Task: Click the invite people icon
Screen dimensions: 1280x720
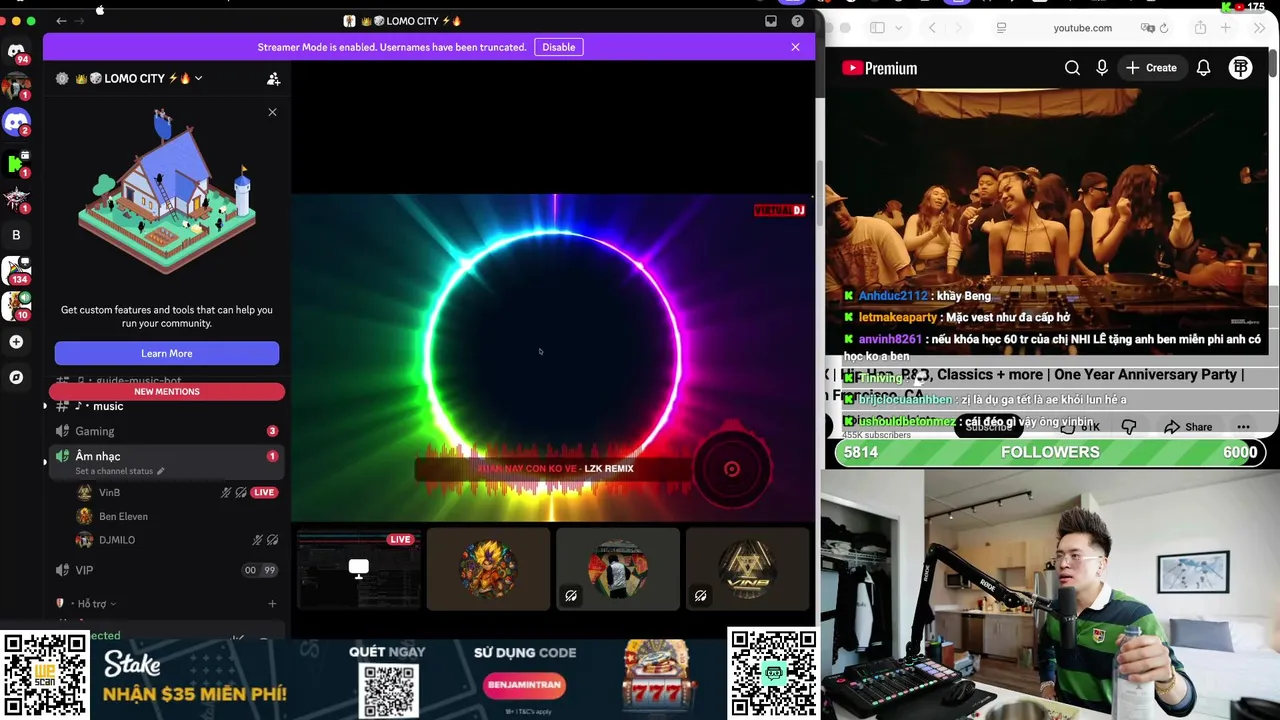Action: point(273,79)
